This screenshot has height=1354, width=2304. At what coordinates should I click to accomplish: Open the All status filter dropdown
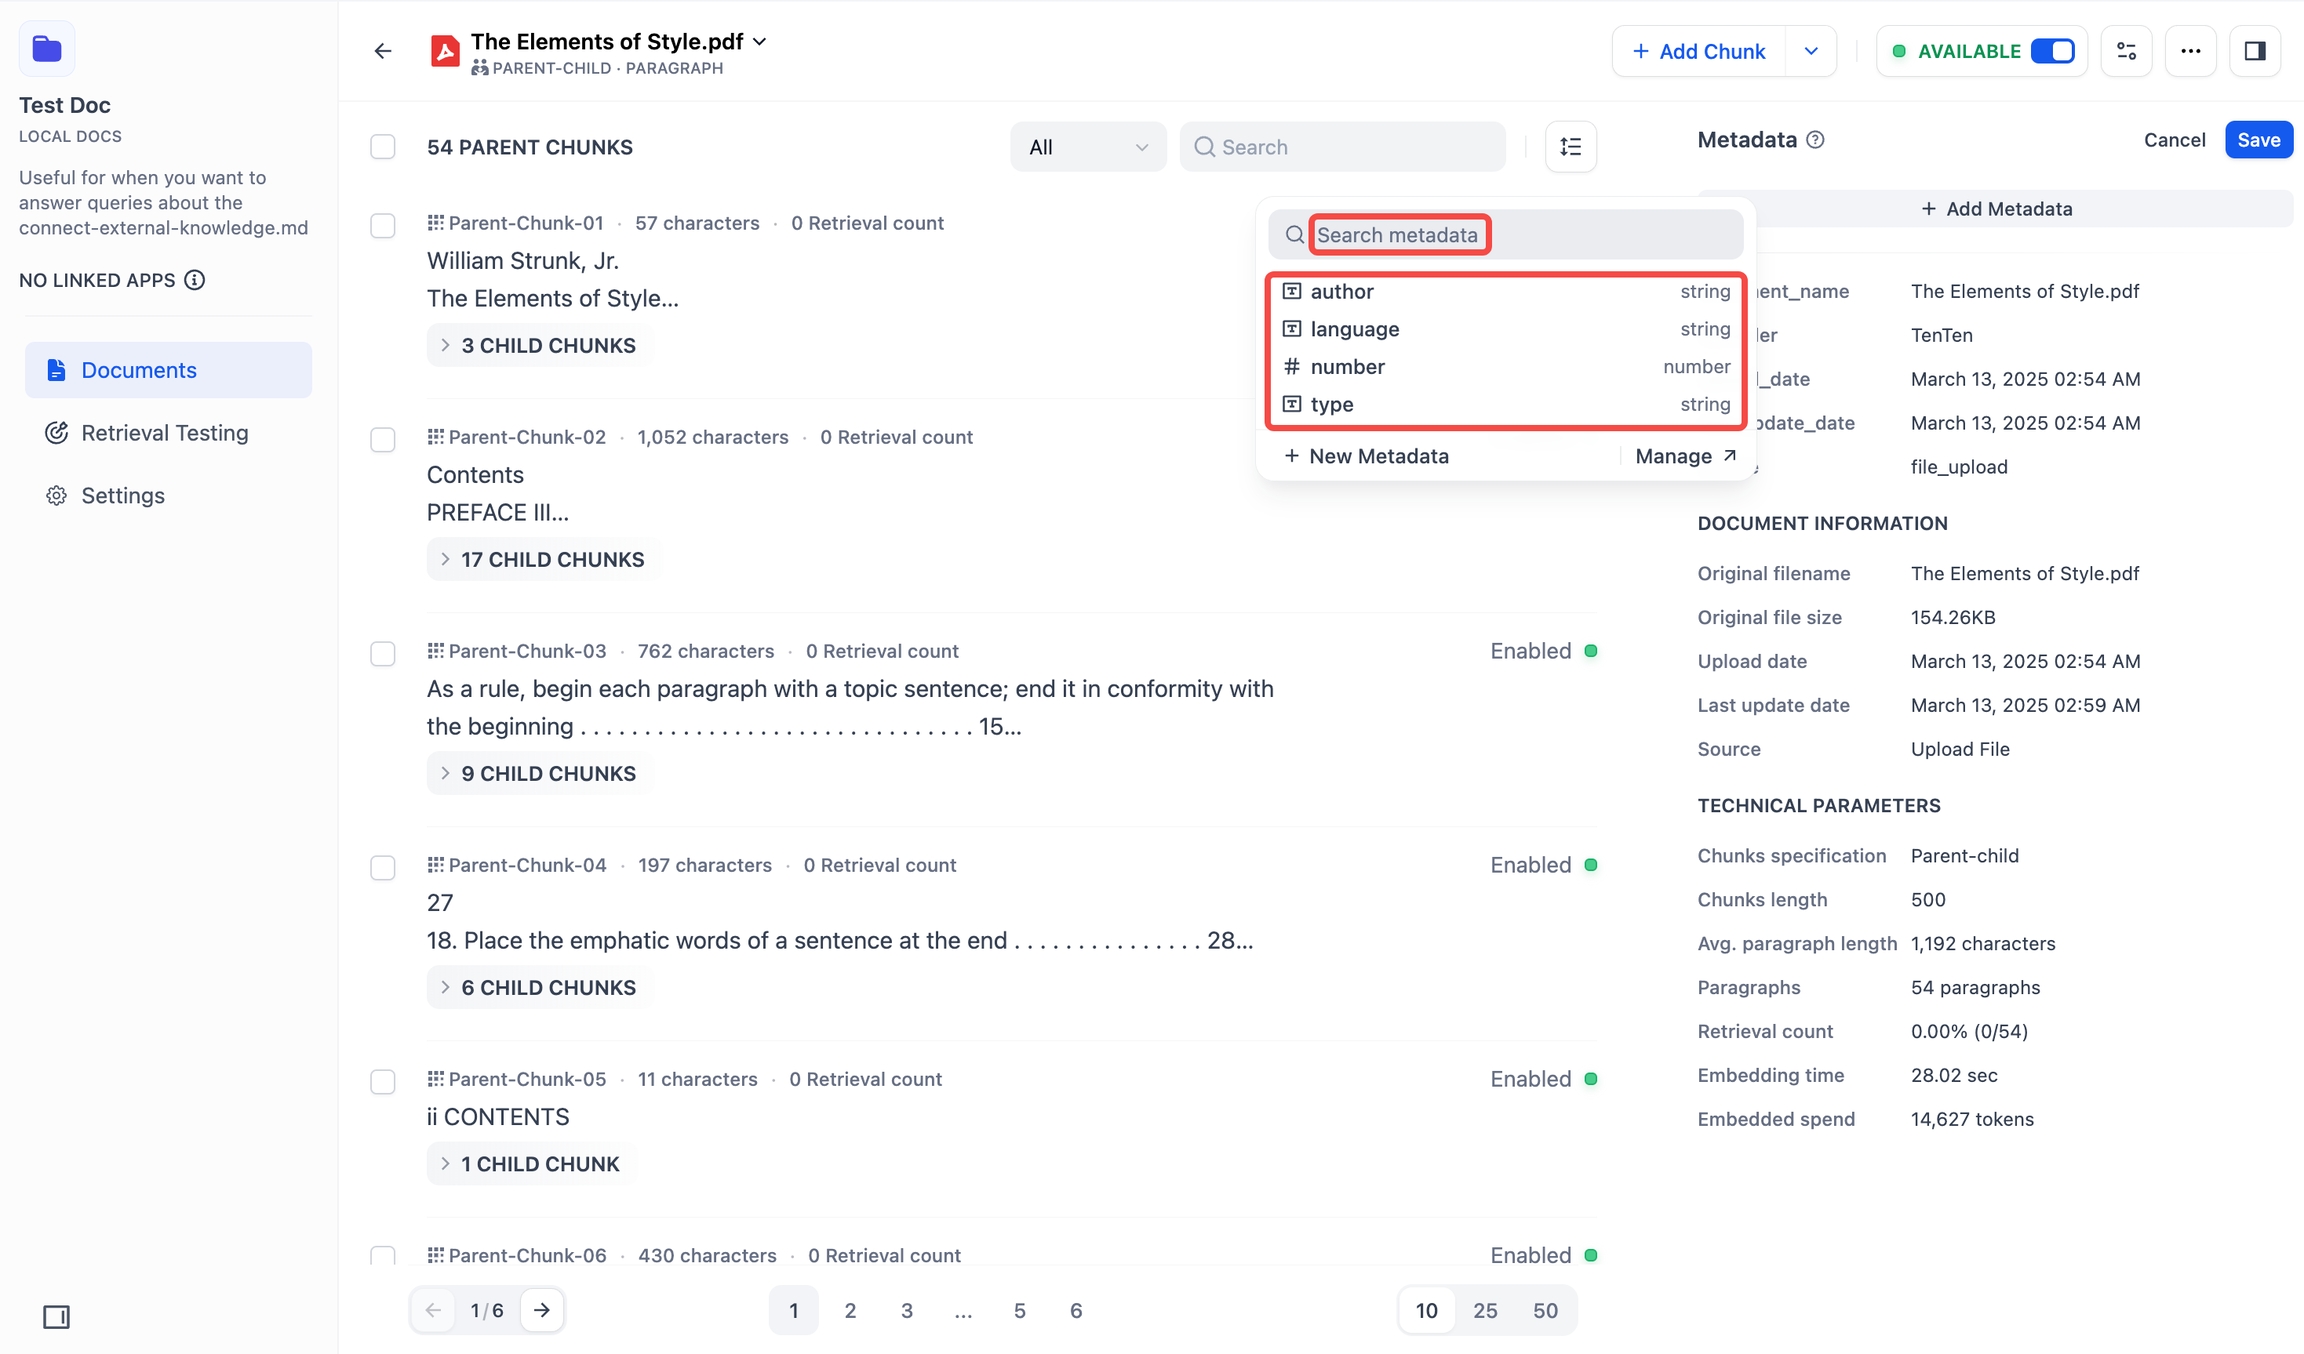[x=1087, y=147]
